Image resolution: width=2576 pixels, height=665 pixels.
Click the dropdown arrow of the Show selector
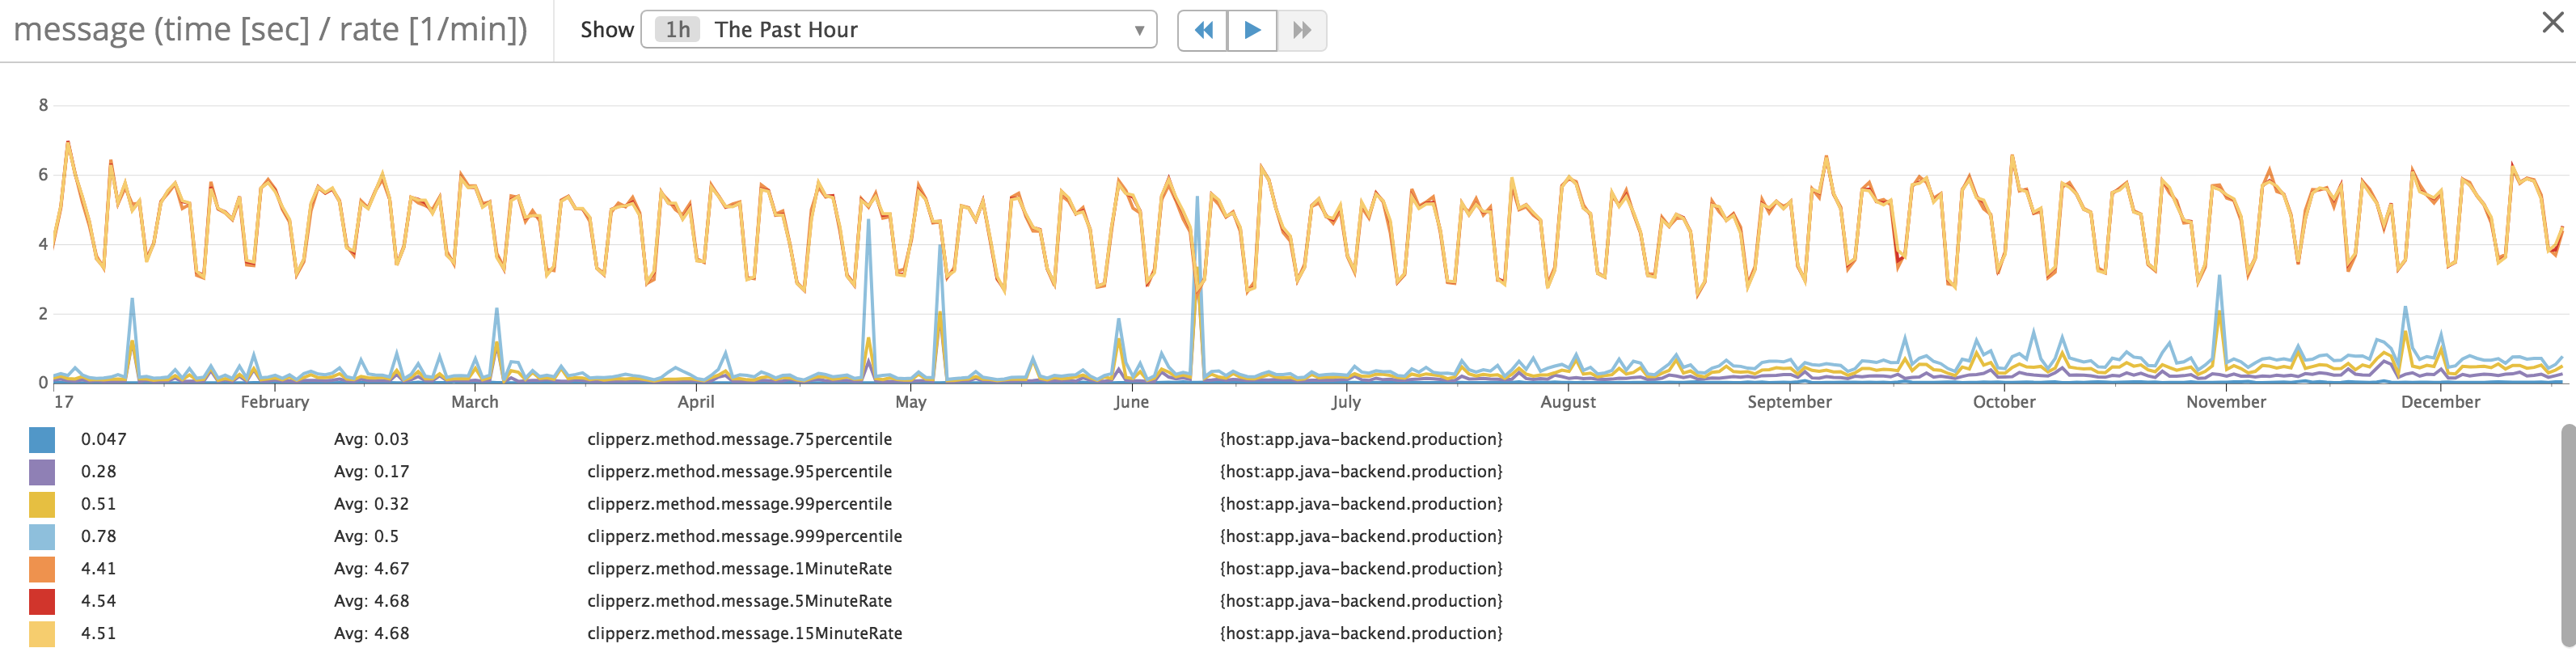point(1139,31)
